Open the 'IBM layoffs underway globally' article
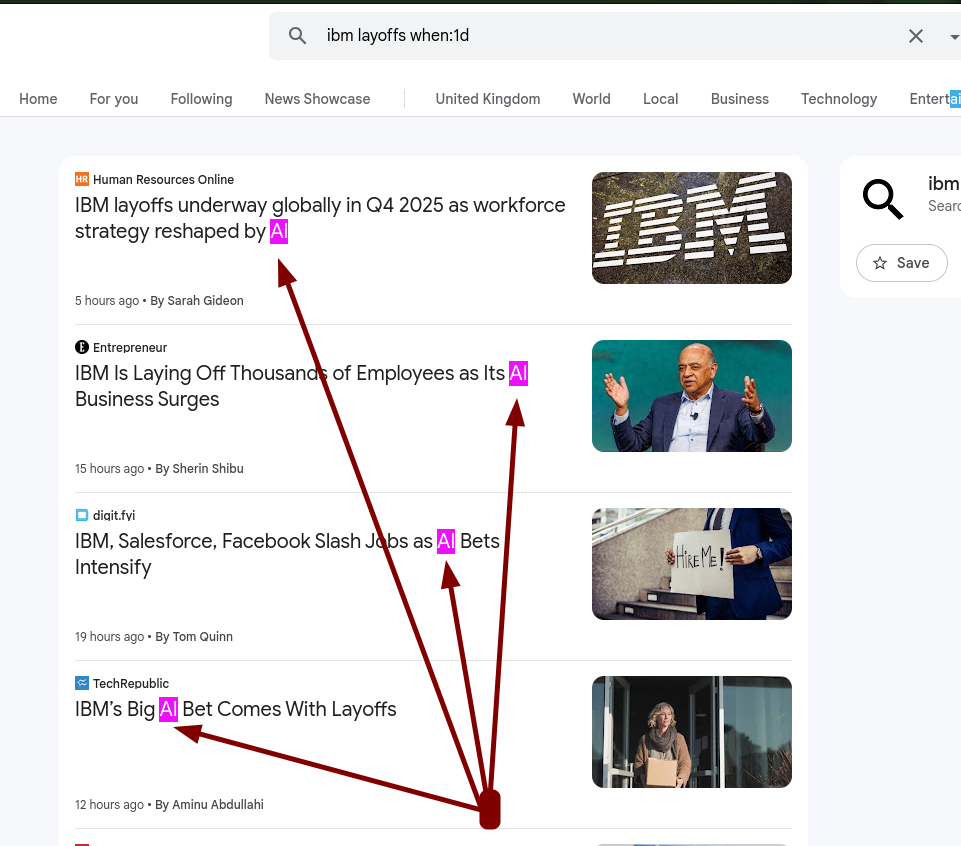Image resolution: width=961 pixels, height=846 pixels. click(x=320, y=218)
